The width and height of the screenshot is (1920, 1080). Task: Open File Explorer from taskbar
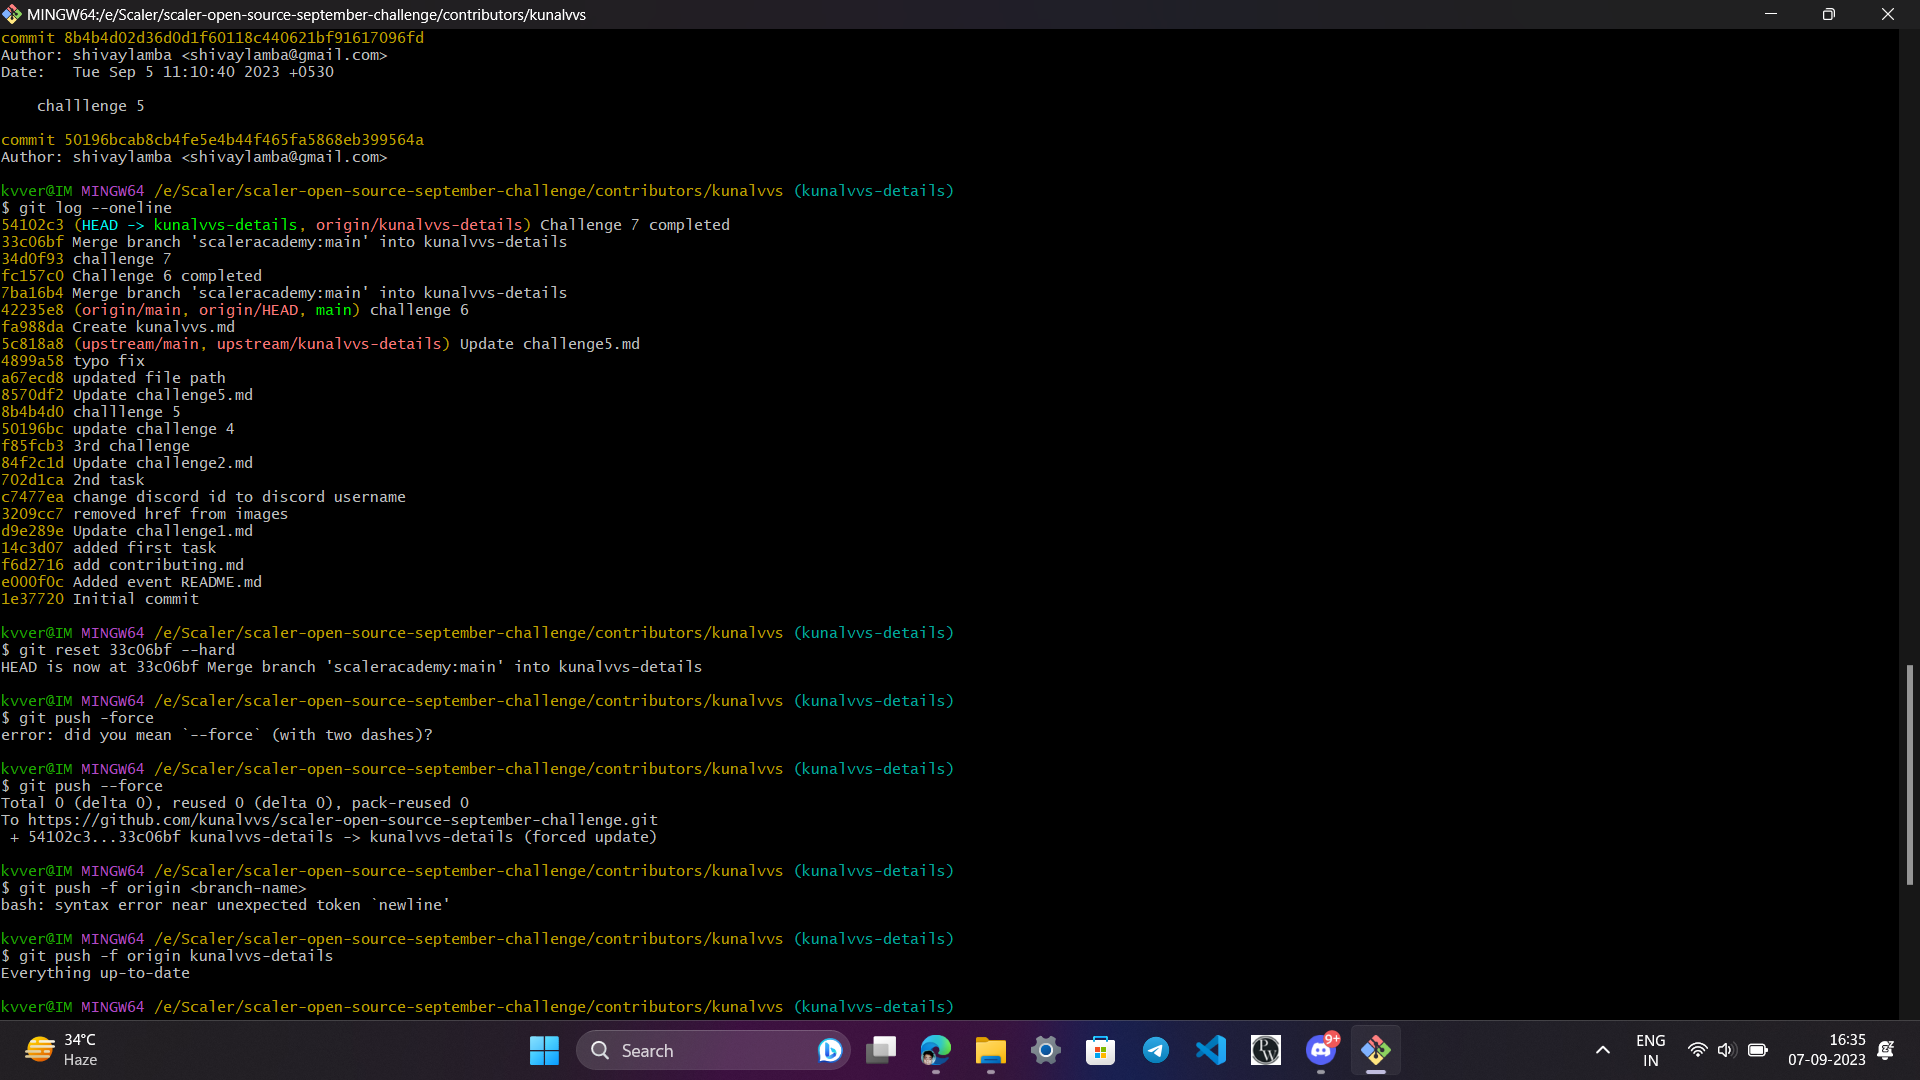pos(991,1051)
